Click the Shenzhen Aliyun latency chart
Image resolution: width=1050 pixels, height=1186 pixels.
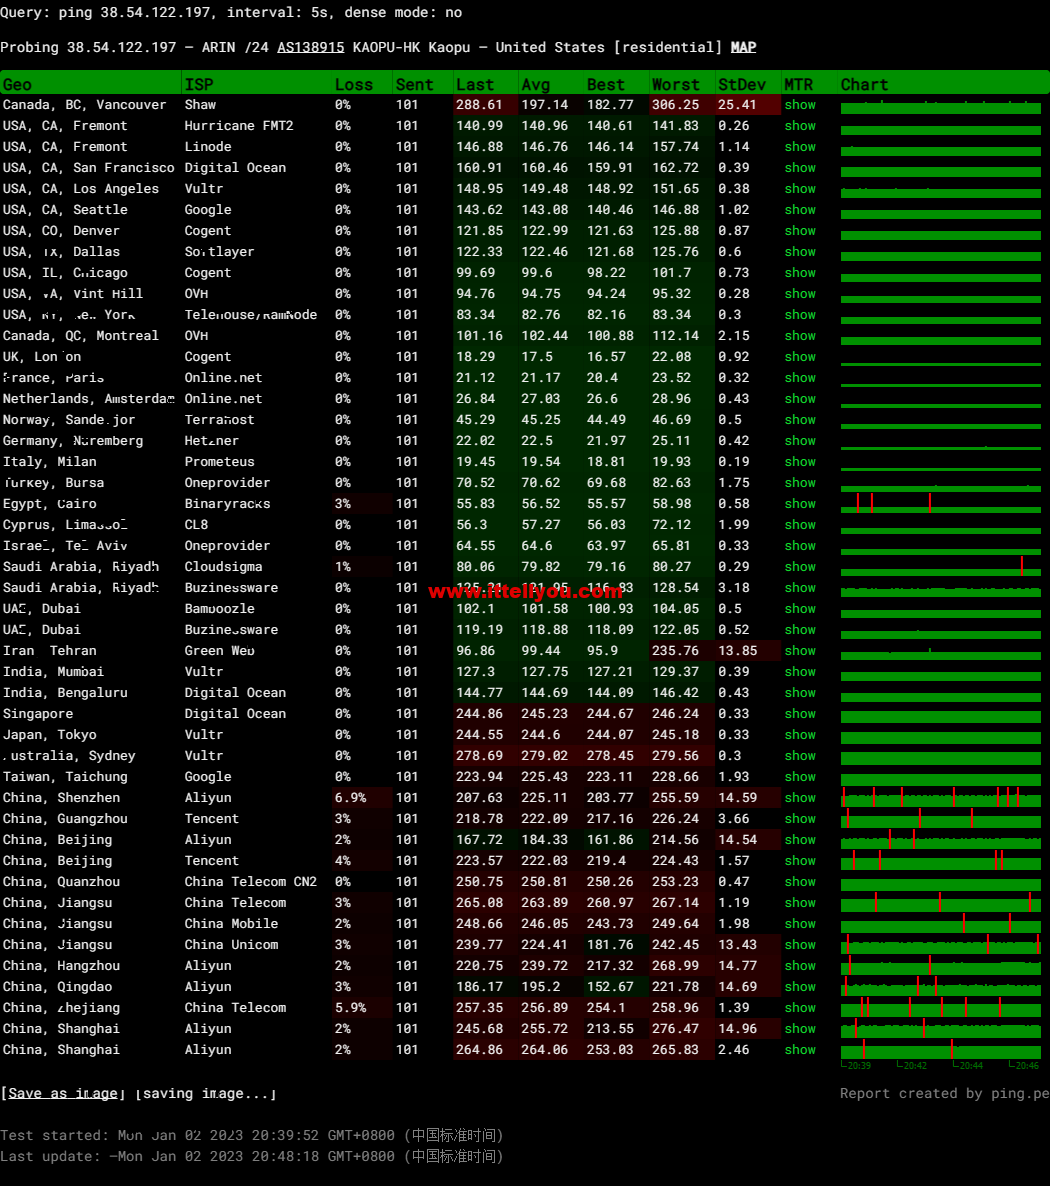pos(940,797)
